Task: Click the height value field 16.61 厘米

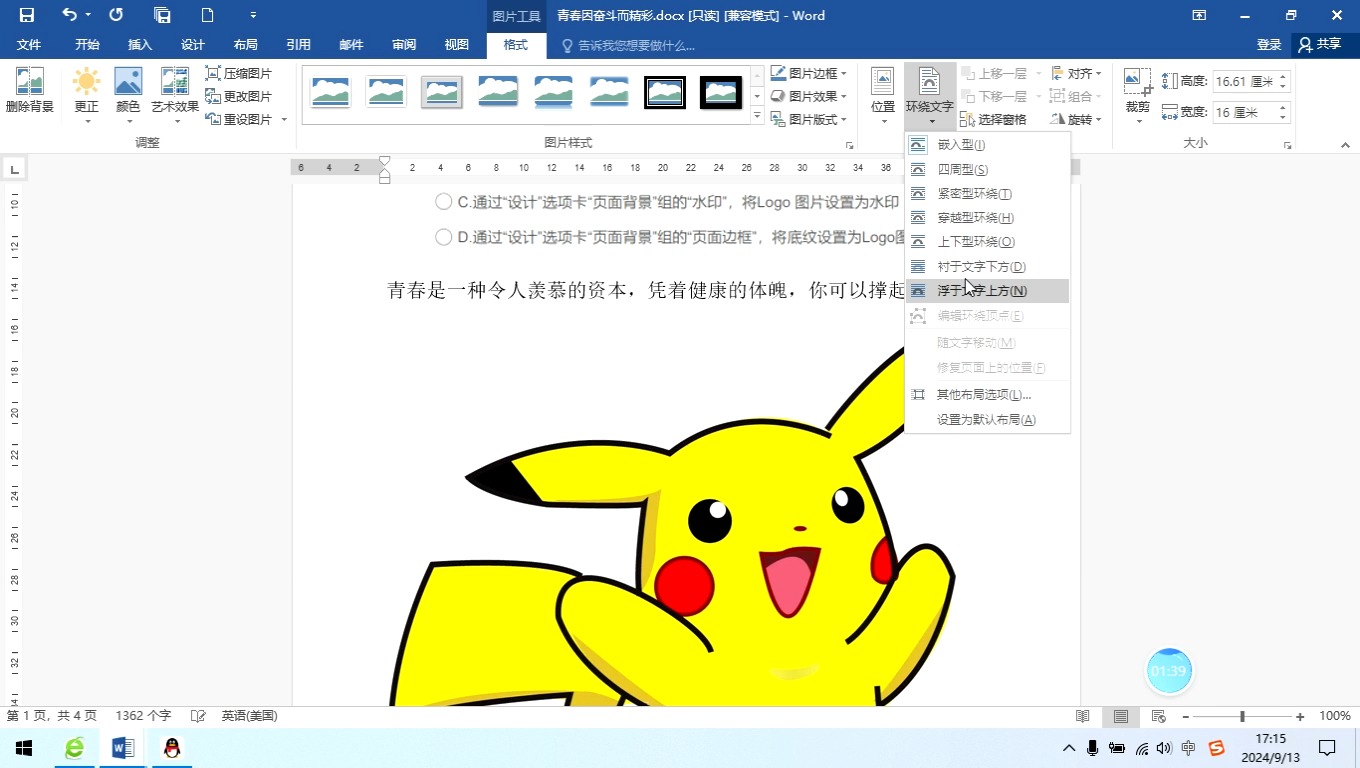Action: 1245,81
